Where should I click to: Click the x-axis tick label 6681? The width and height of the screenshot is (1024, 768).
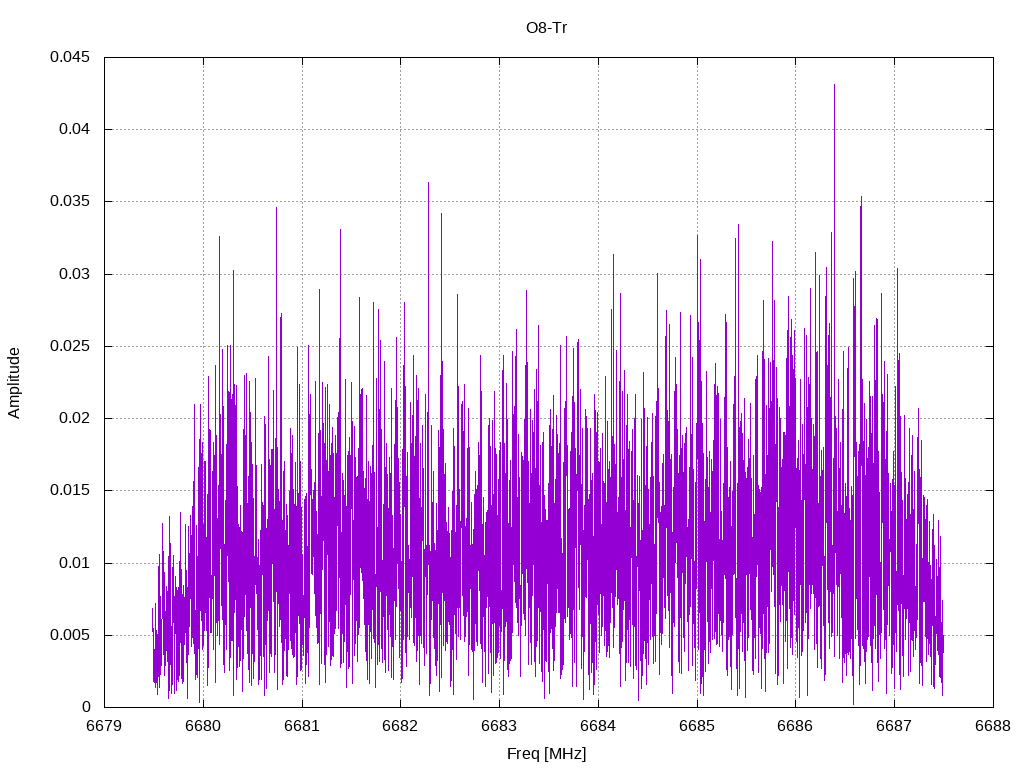pos(302,726)
